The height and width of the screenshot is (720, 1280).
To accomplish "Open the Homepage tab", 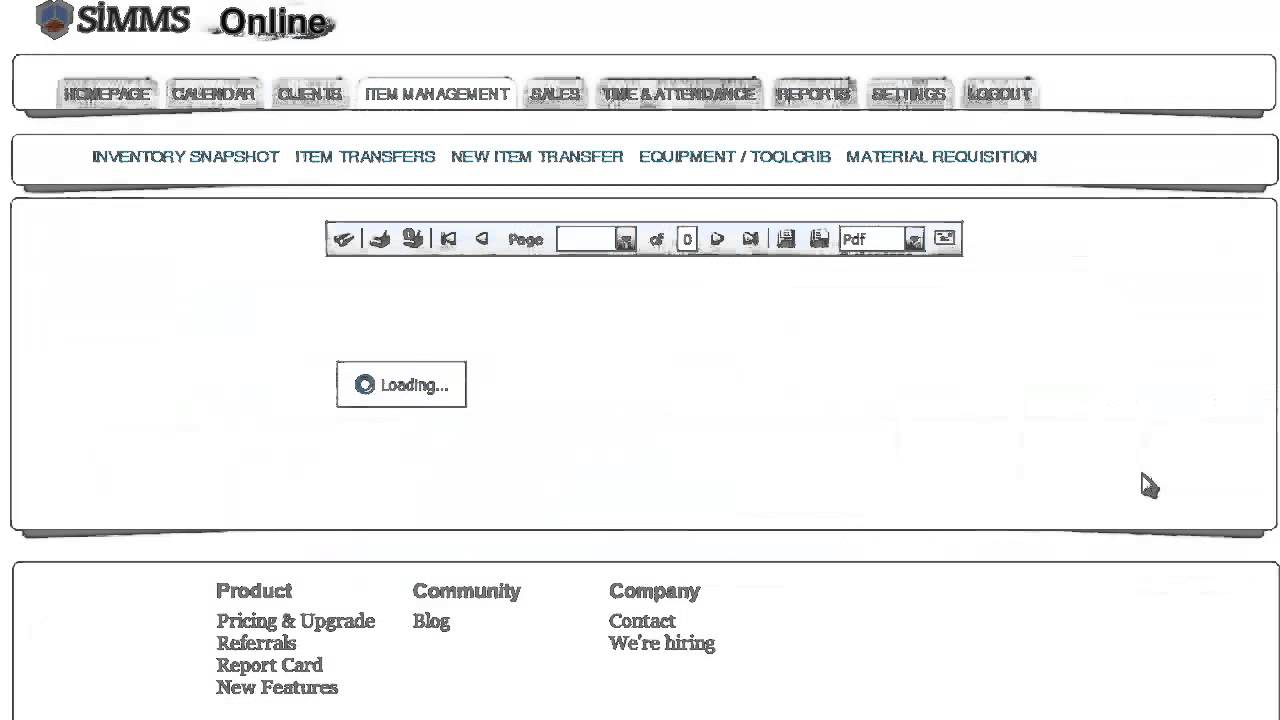I will tap(107, 94).
